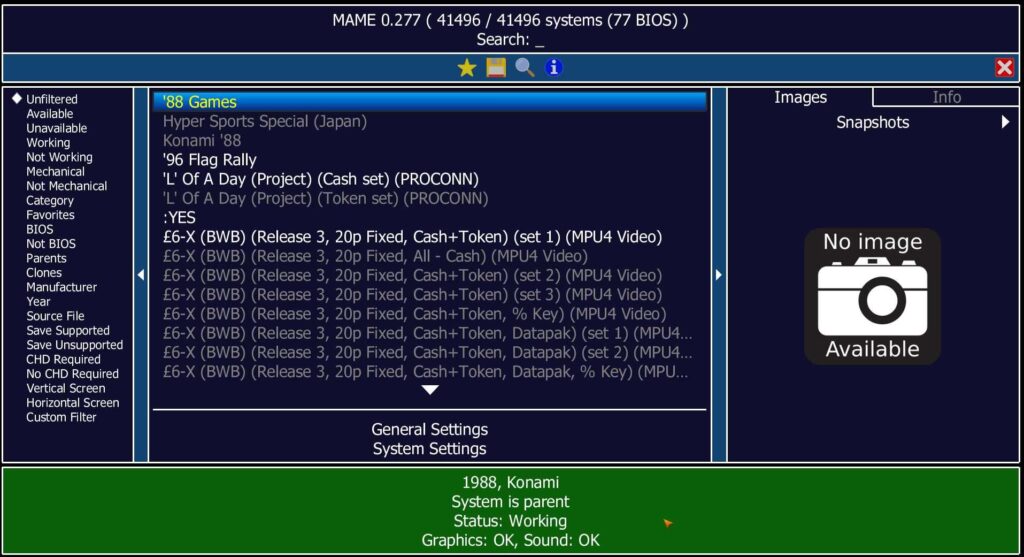
Task: Choose the CHD Required filter
Action: tap(63, 359)
